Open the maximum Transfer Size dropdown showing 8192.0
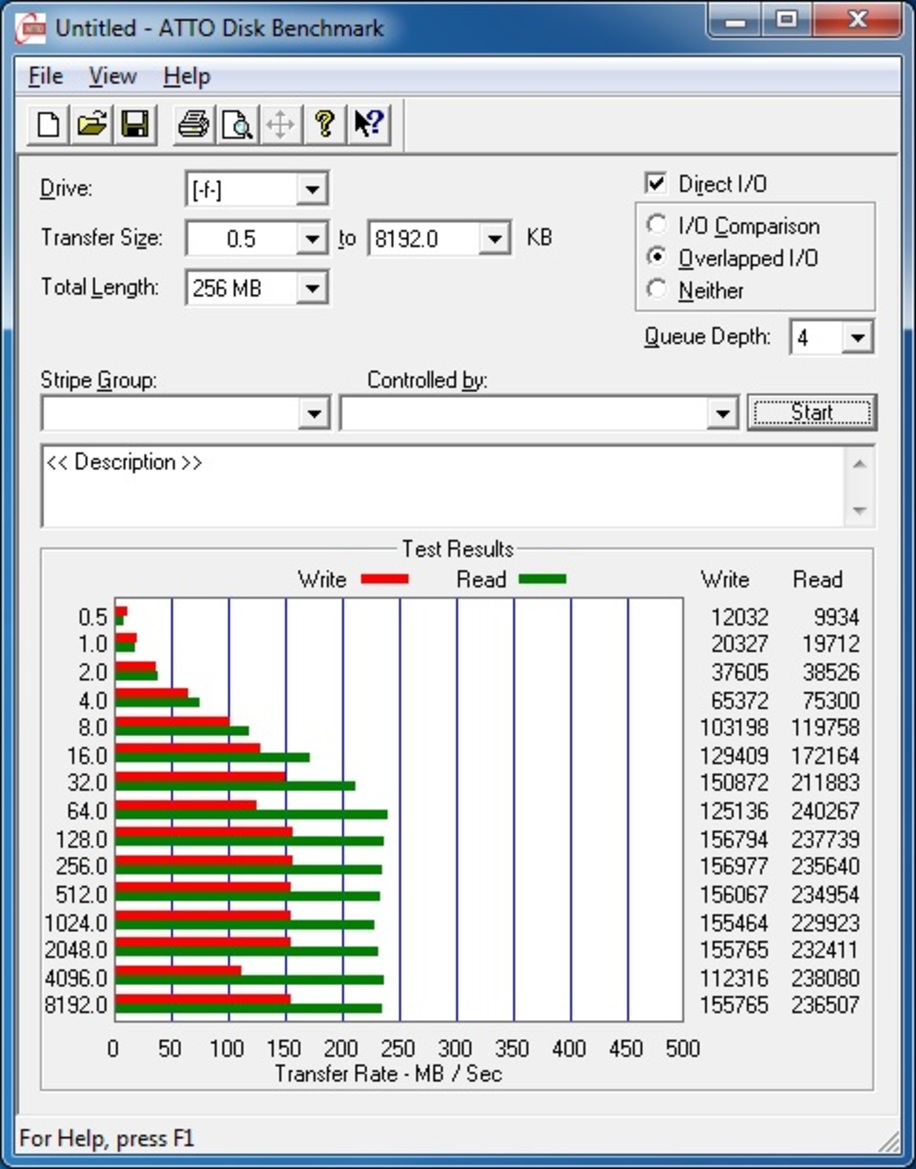The height and width of the screenshot is (1169, 916). (494, 239)
